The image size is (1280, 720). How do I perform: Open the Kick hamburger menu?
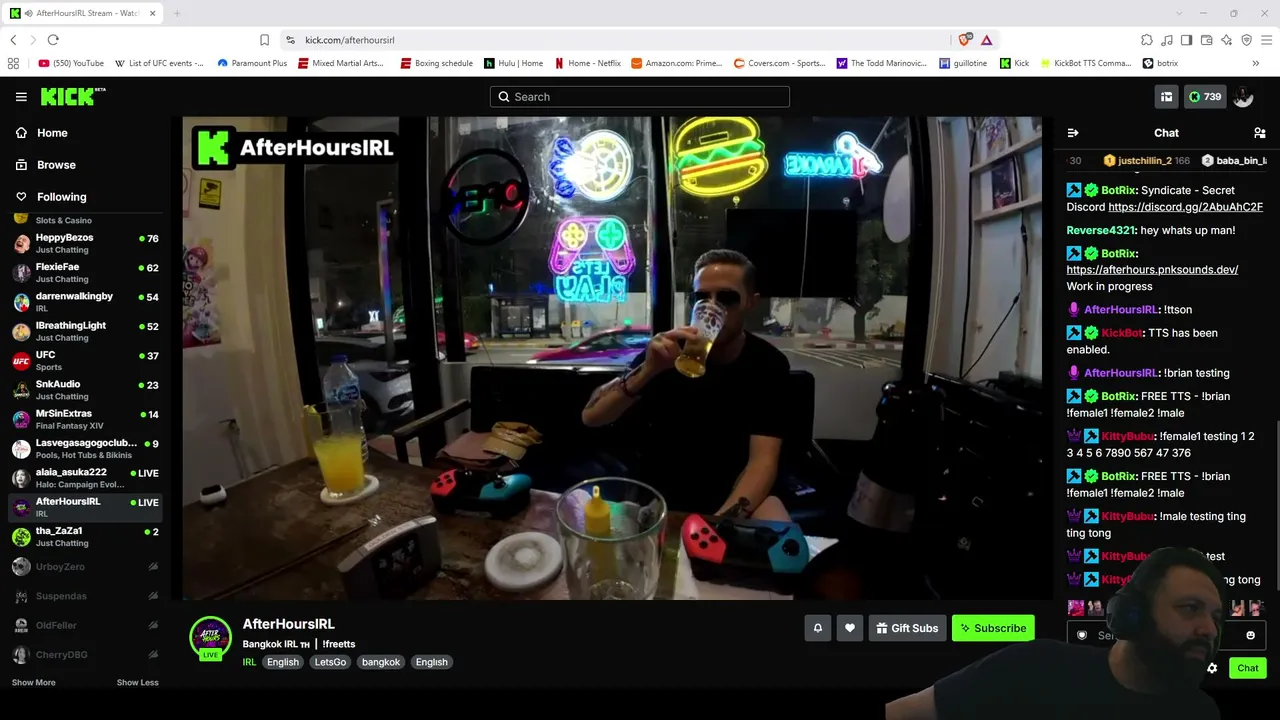[21, 97]
